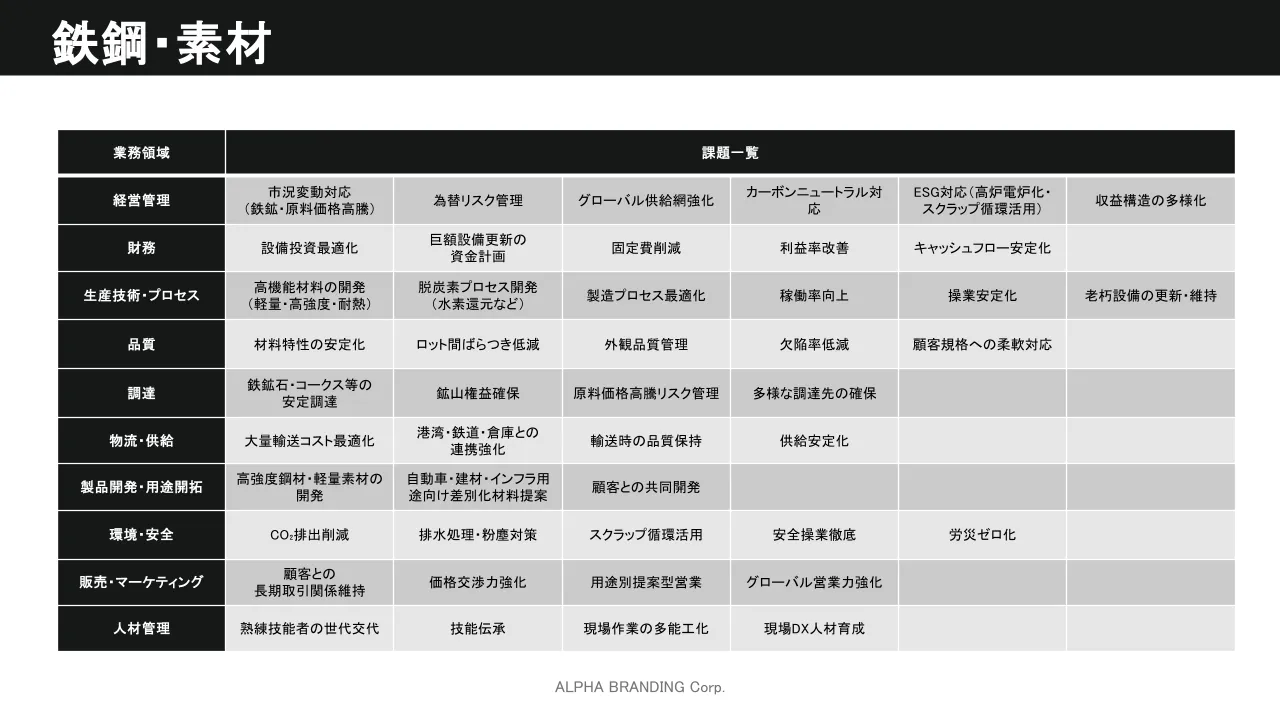The height and width of the screenshot is (720, 1280).
Task: Click the 熟練技能者の世代交代 cell
Action: pos(309,629)
